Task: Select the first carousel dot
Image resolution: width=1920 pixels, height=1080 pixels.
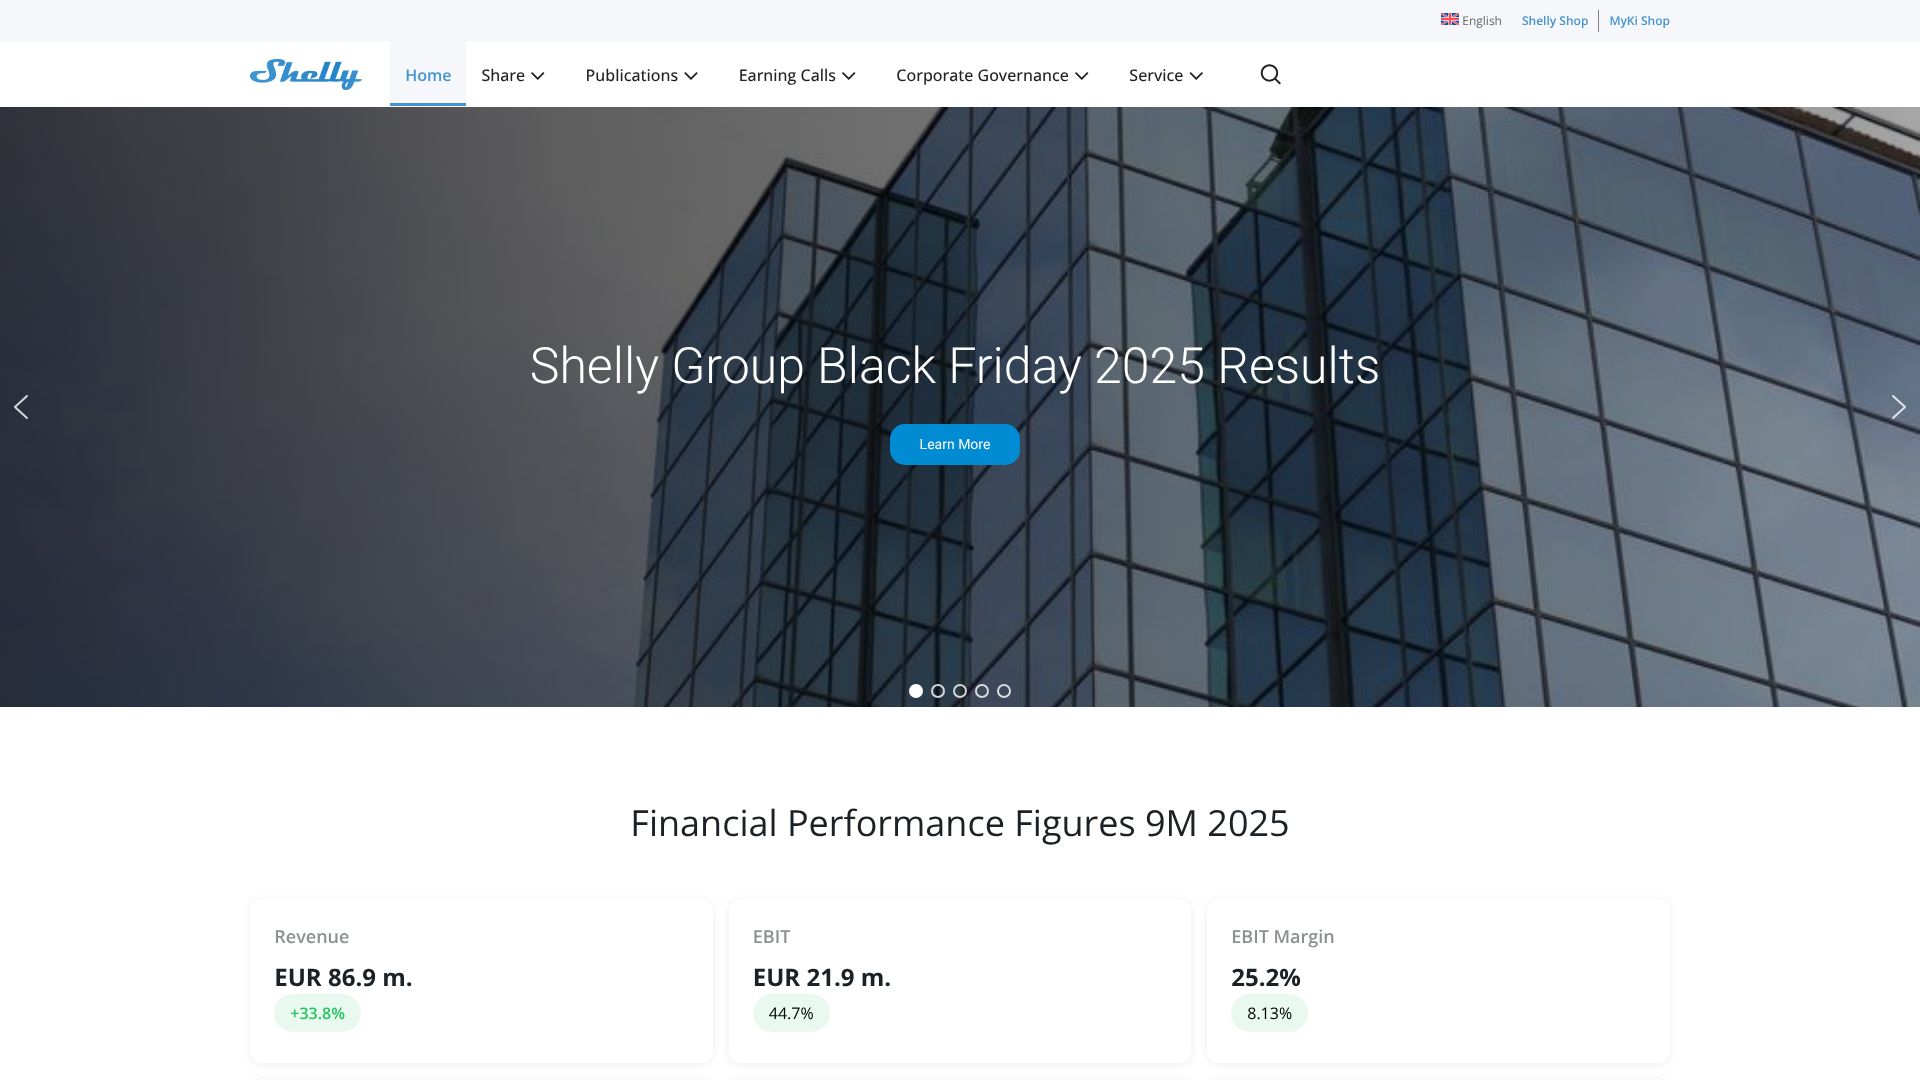Action: pos(915,691)
